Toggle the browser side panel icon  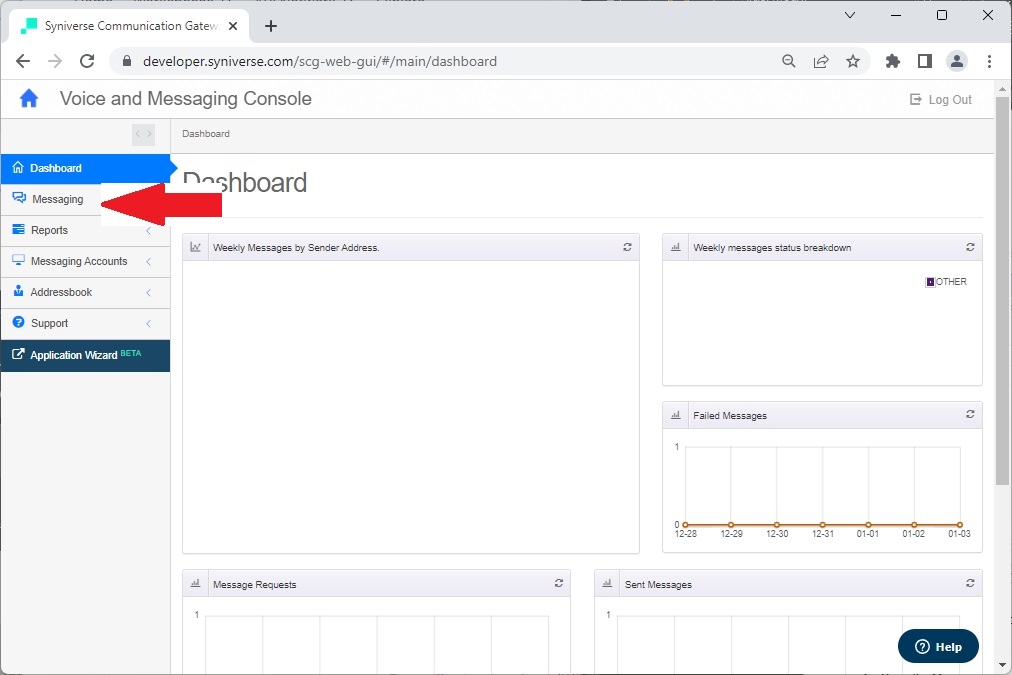(925, 61)
